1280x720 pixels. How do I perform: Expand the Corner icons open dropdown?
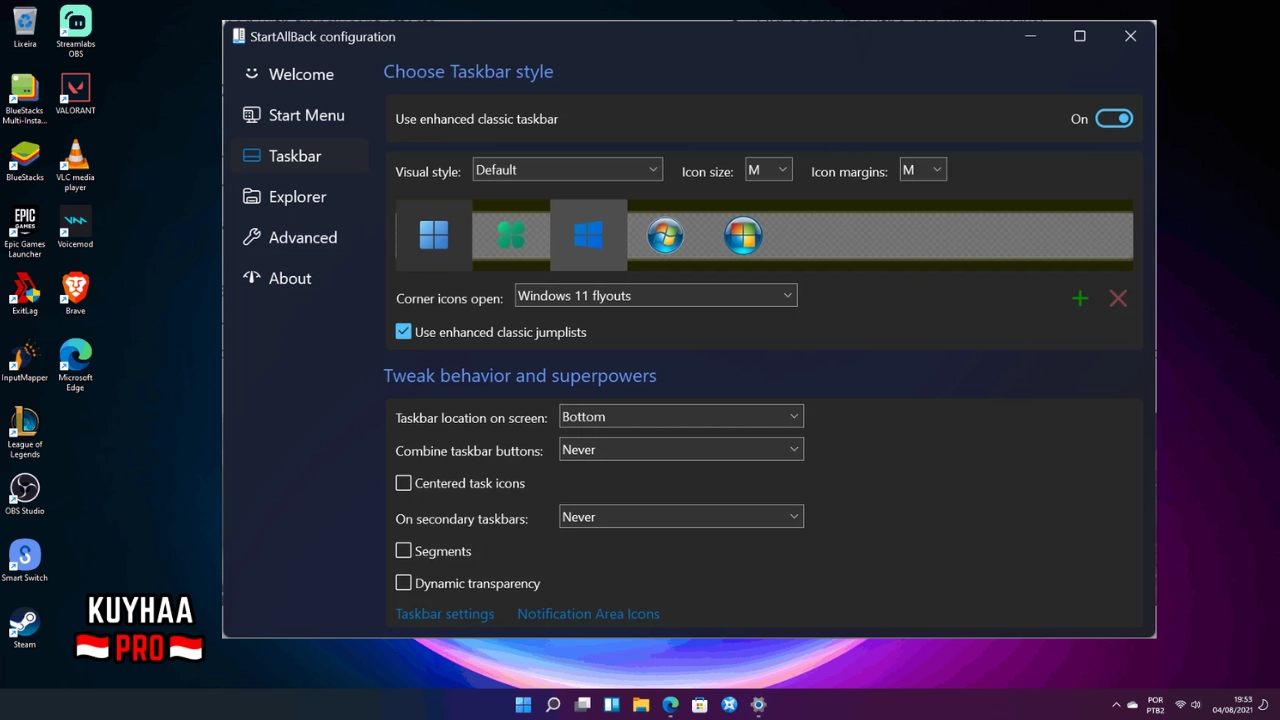pyautogui.click(x=655, y=296)
